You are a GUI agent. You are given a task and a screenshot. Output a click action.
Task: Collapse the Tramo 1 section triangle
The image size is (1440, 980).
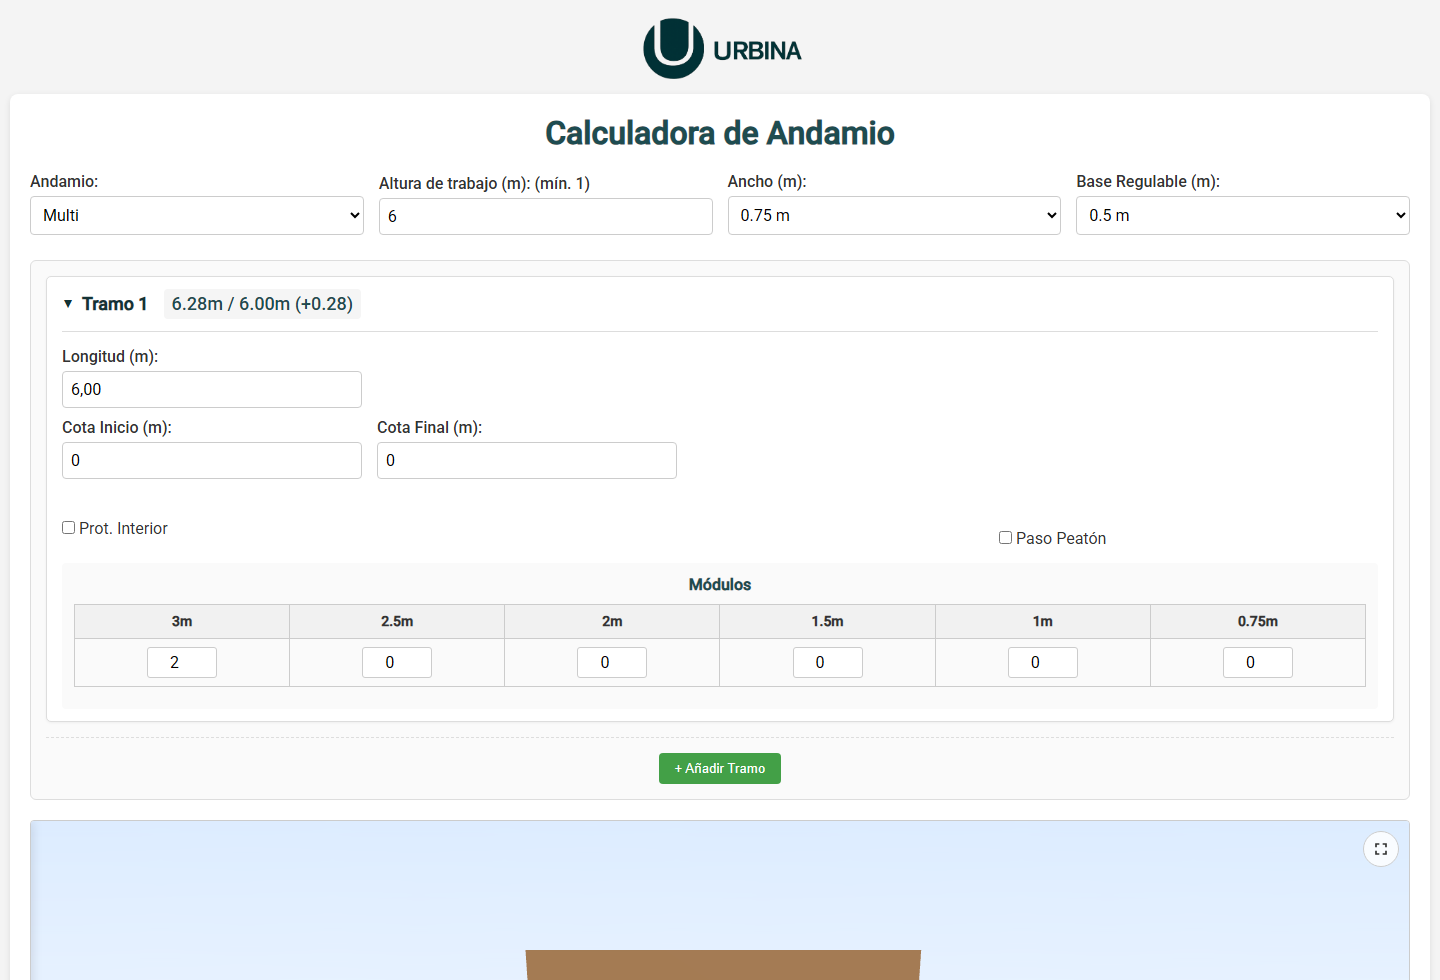[x=68, y=304]
